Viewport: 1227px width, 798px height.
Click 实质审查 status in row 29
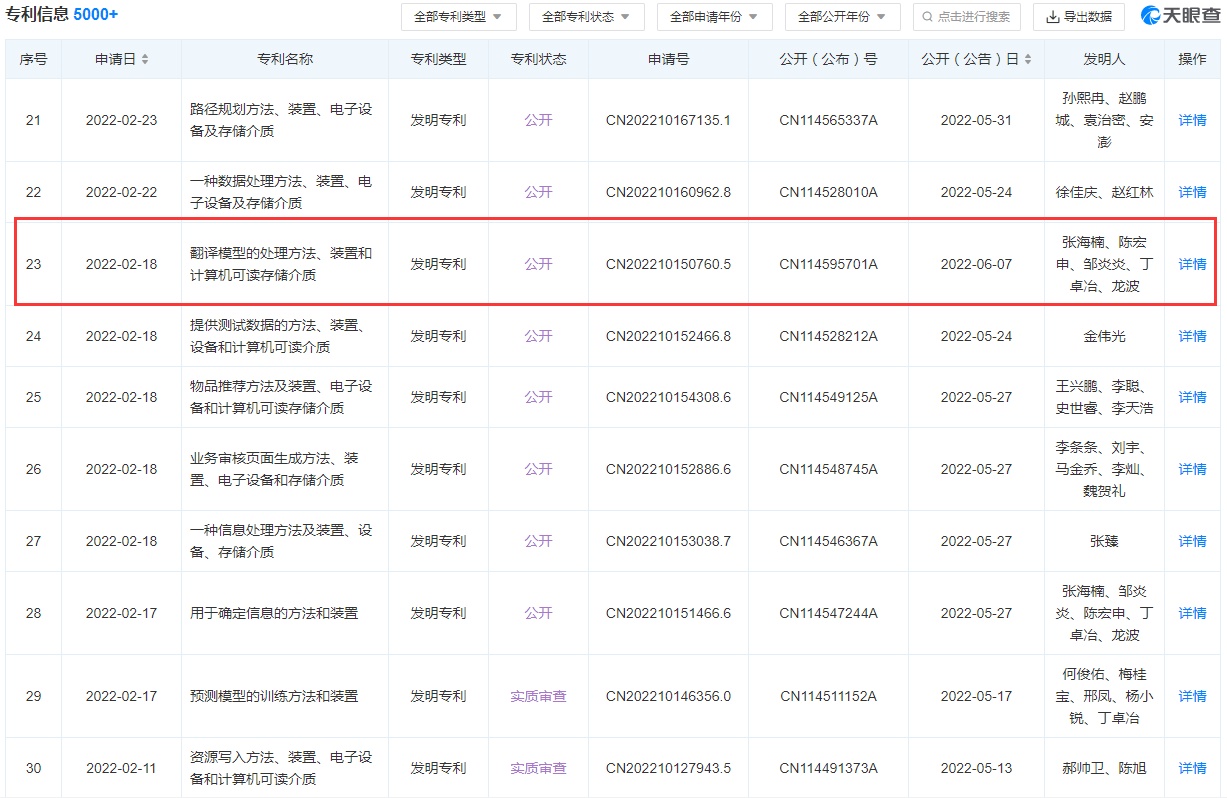[538, 696]
